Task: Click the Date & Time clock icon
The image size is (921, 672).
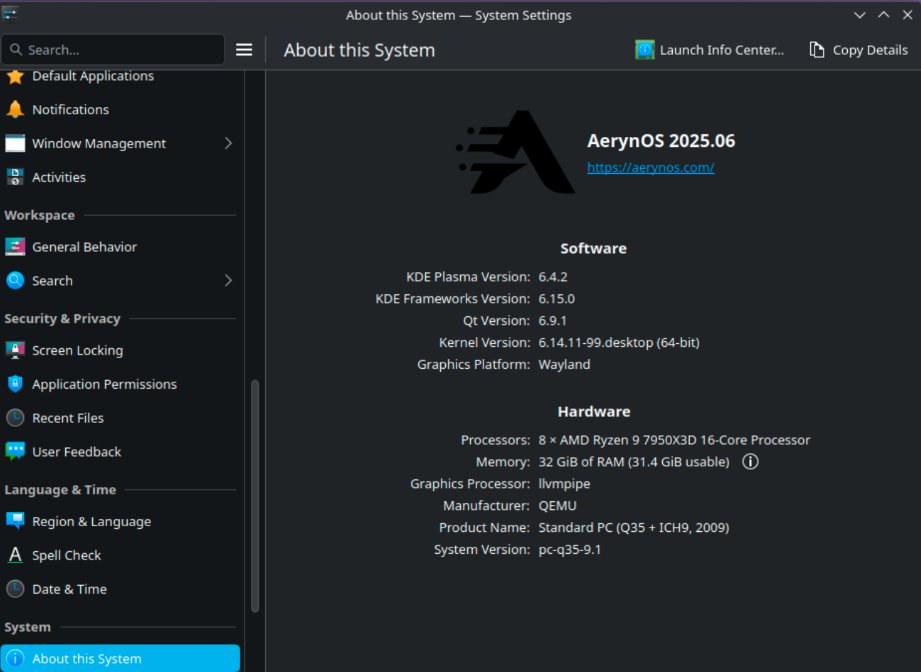Action: (x=17, y=589)
